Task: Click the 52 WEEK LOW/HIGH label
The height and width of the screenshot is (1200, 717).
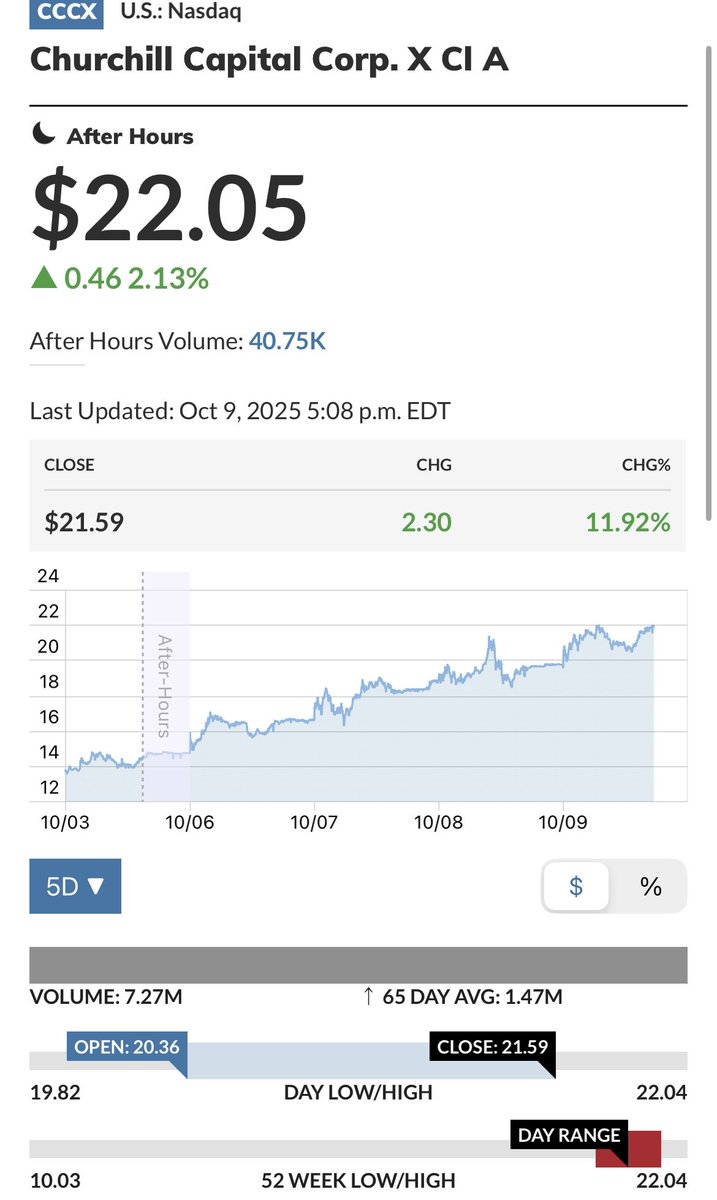Action: tap(358, 1181)
